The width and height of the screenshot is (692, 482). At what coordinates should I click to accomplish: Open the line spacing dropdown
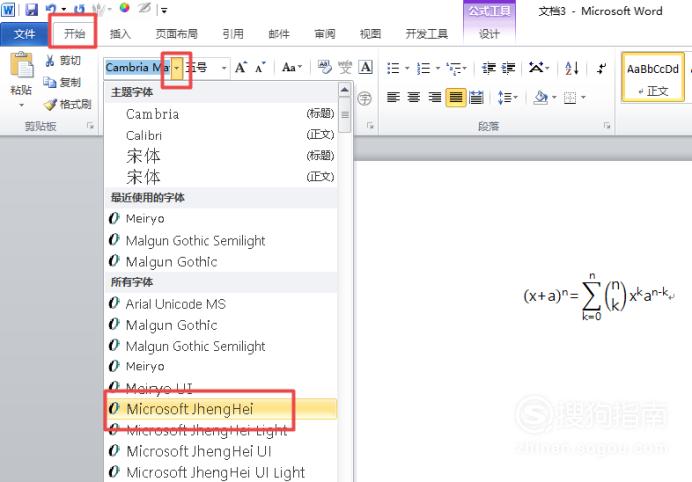(x=508, y=97)
